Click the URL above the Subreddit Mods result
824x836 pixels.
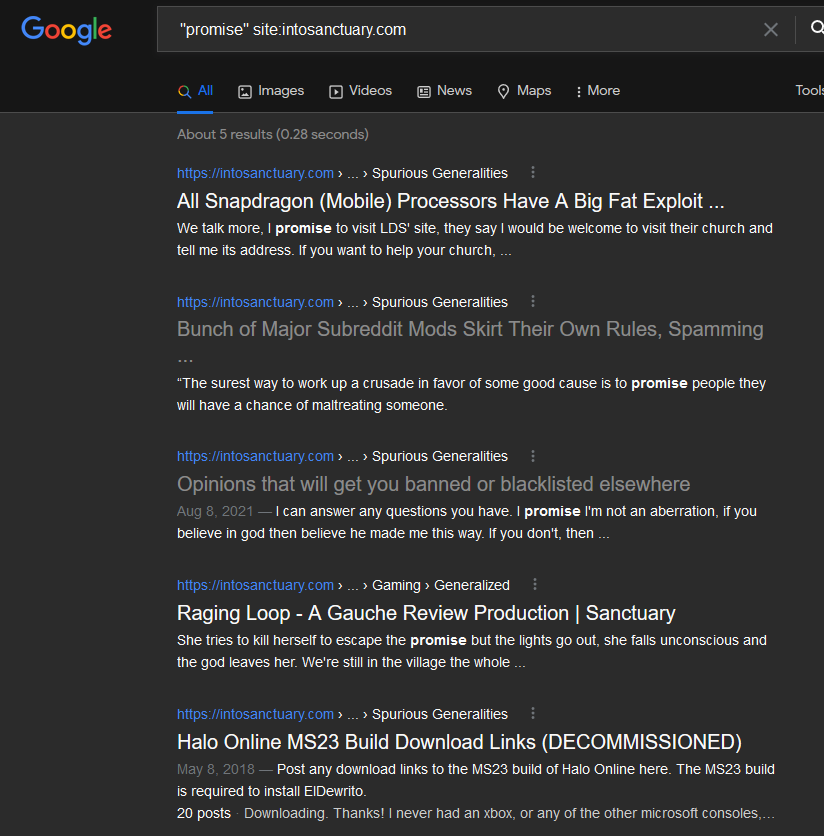point(255,302)
